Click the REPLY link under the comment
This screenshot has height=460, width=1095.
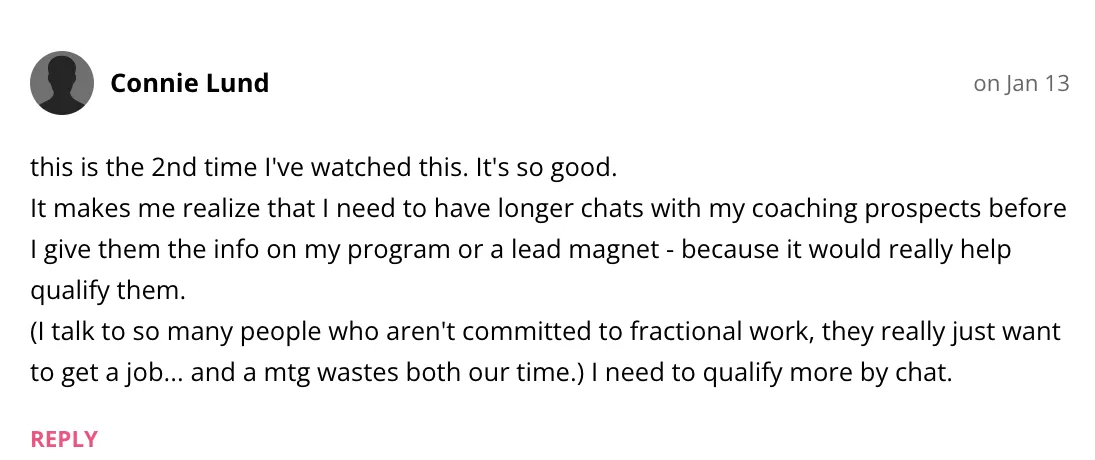64,439
